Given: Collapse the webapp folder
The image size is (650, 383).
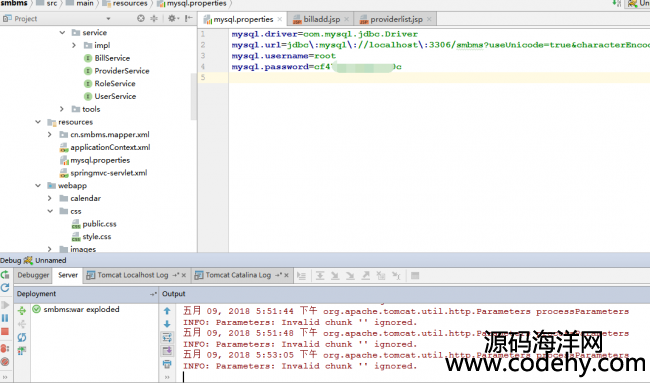Looking at the screenshot, I should pos(38,186).
